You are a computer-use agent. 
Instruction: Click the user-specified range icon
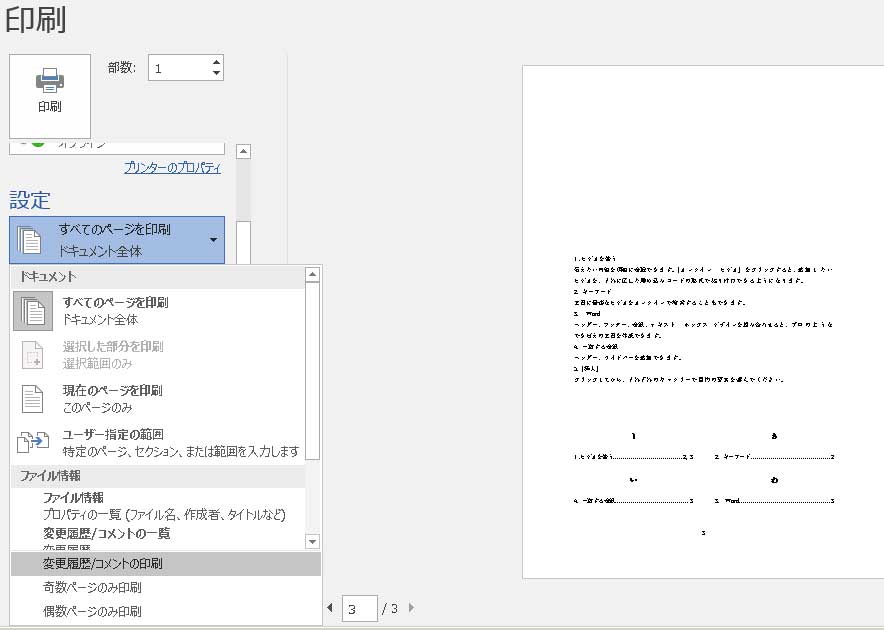click(33, 443)
